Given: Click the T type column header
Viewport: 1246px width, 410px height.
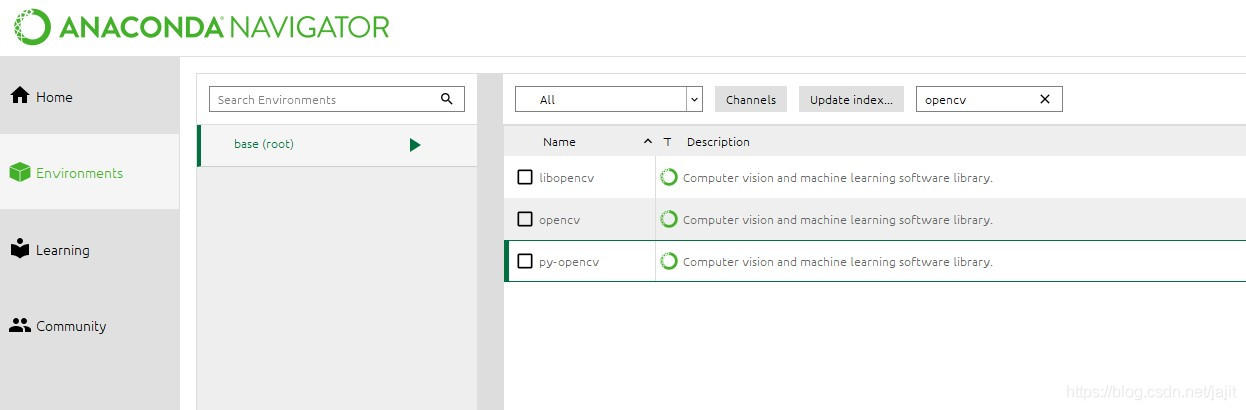Looking at the screenshot, I should (x=667, y=142).
